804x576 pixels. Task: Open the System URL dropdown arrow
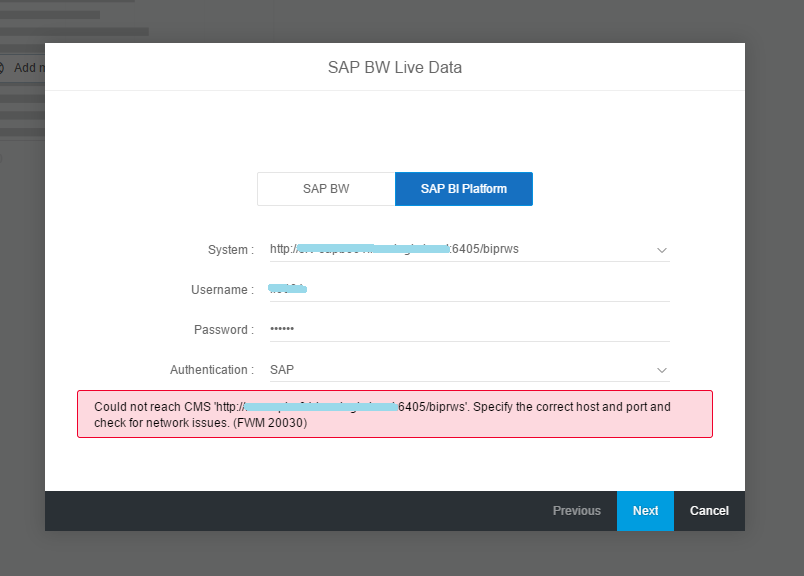[661, 250]
